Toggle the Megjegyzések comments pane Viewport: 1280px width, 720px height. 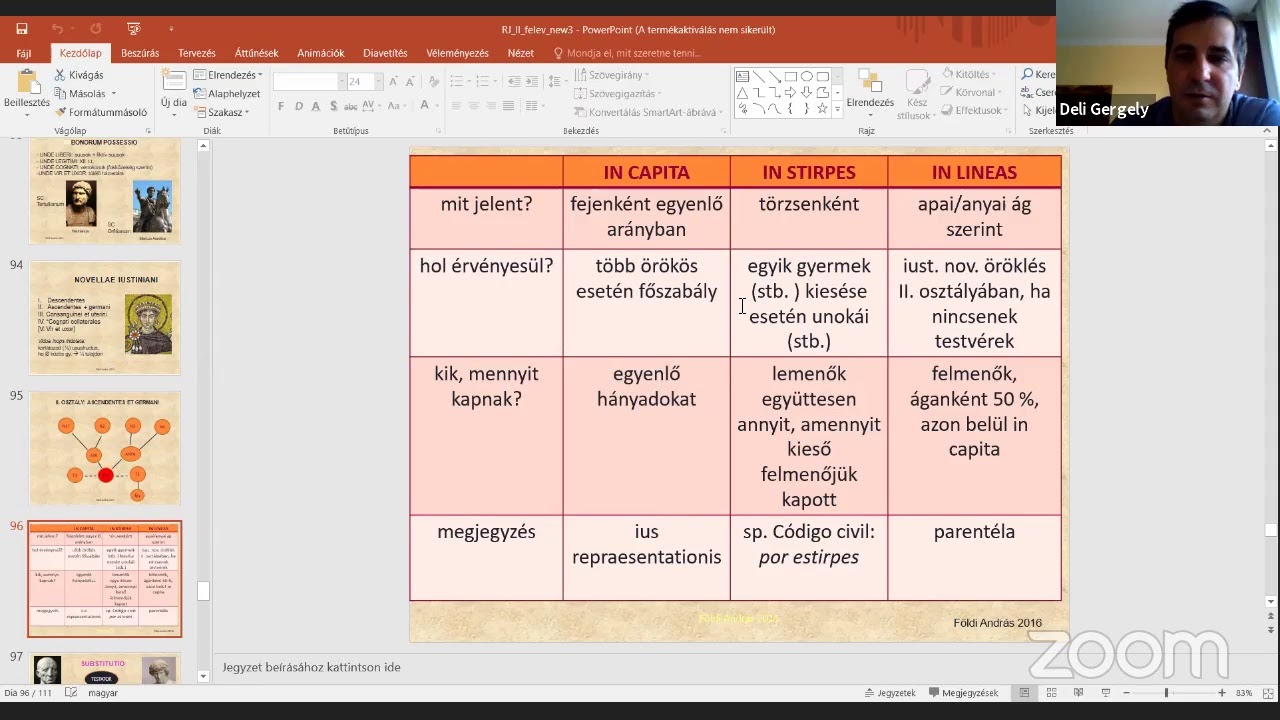[x=964, y=693]
